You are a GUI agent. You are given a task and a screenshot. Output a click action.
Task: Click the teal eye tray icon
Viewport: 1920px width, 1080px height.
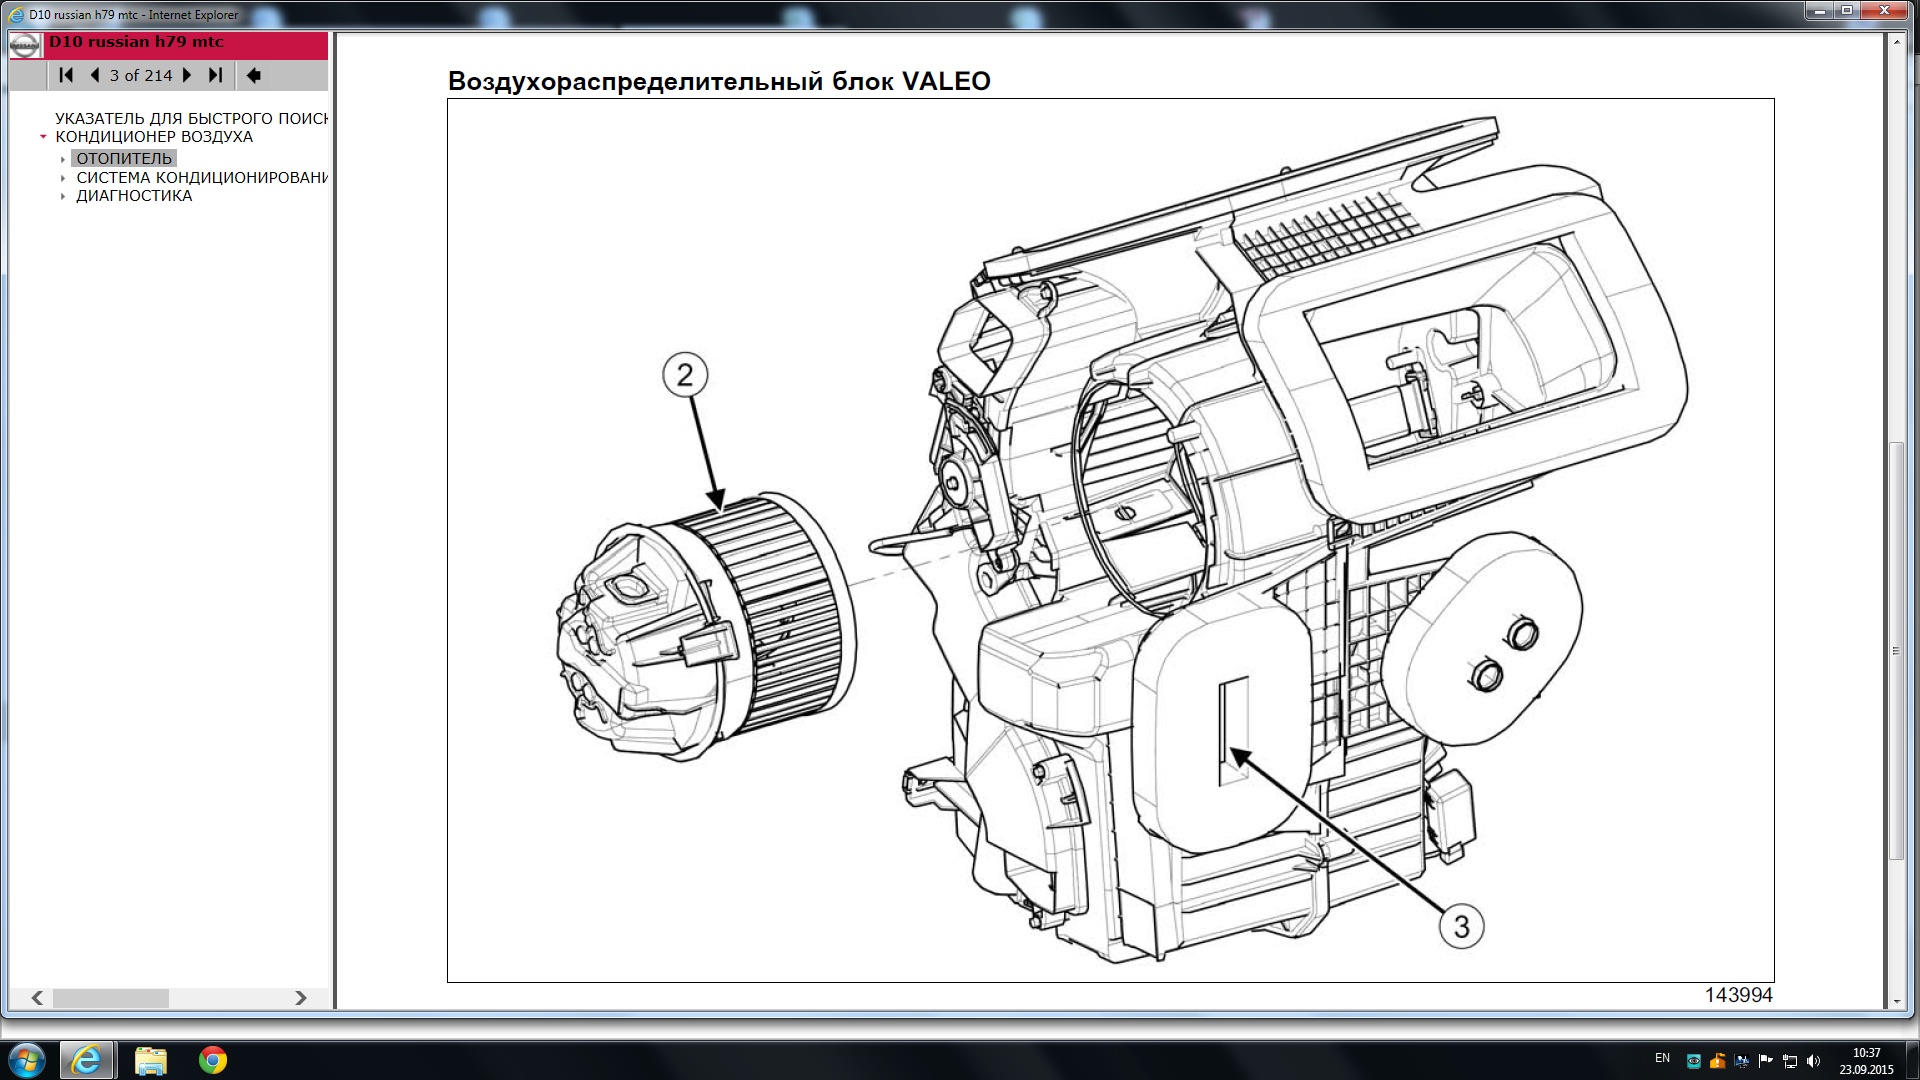pos(1693,1061)
